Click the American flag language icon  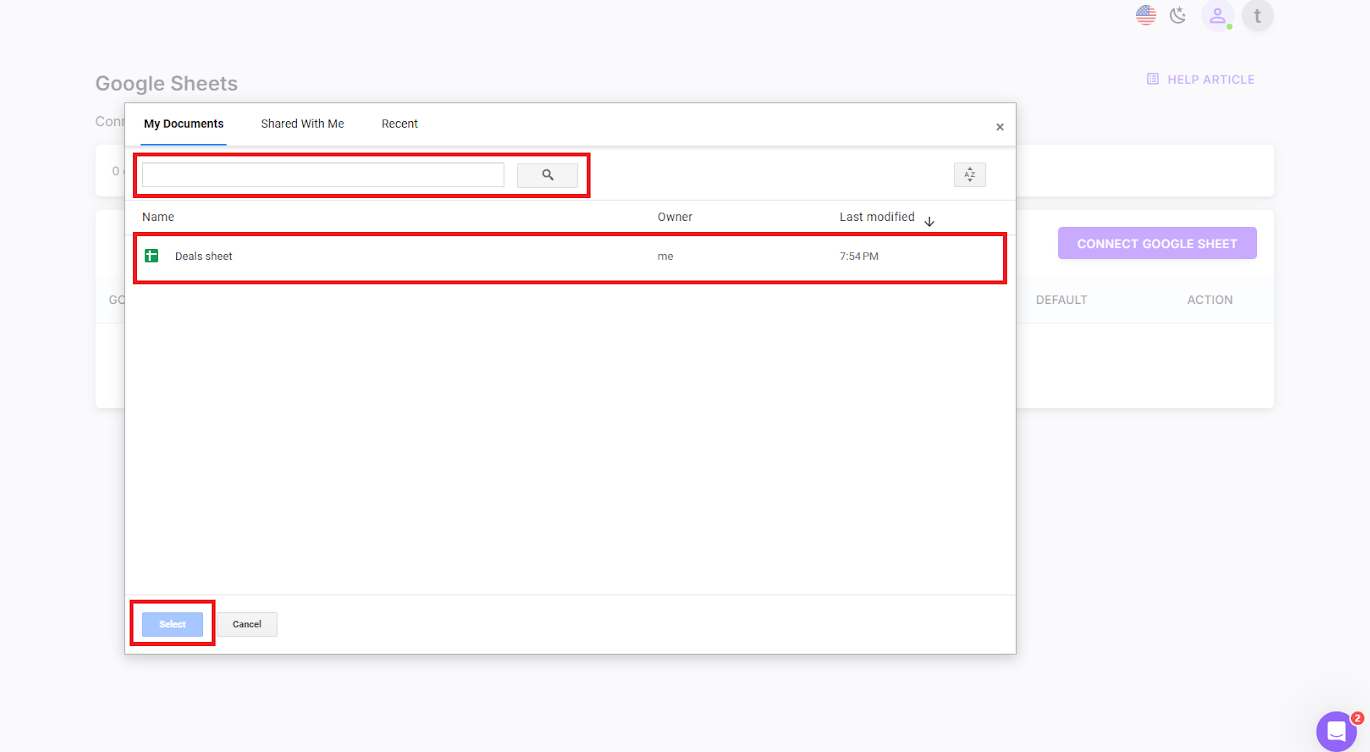click(x=1144, y=14)
